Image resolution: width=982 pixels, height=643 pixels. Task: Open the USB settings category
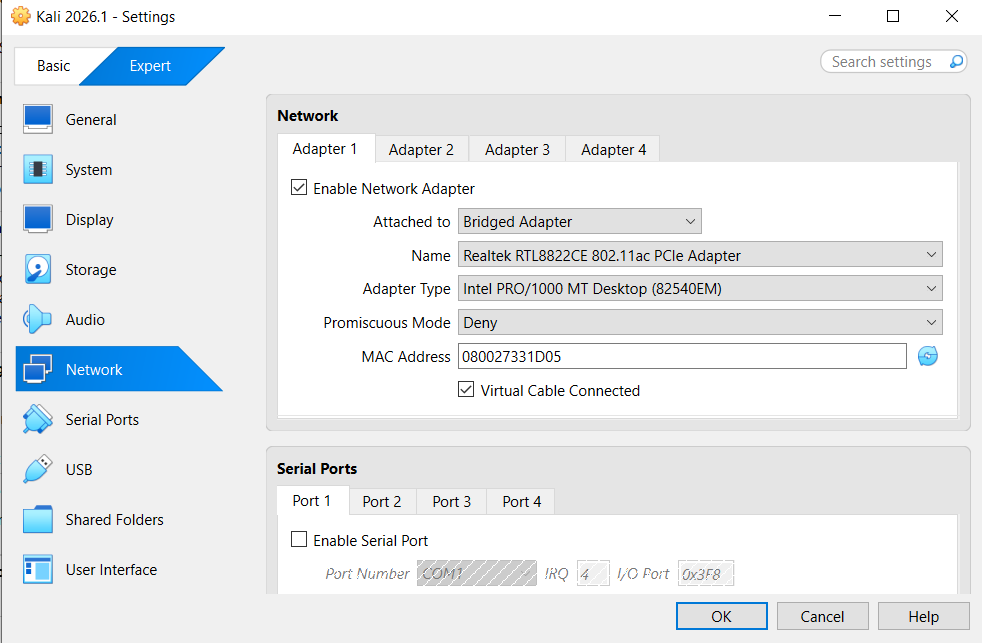click(x=79, y=470)
